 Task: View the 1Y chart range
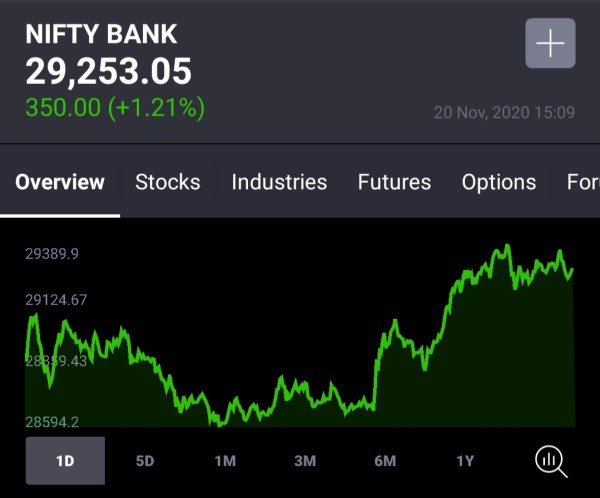tap(465, 461)
